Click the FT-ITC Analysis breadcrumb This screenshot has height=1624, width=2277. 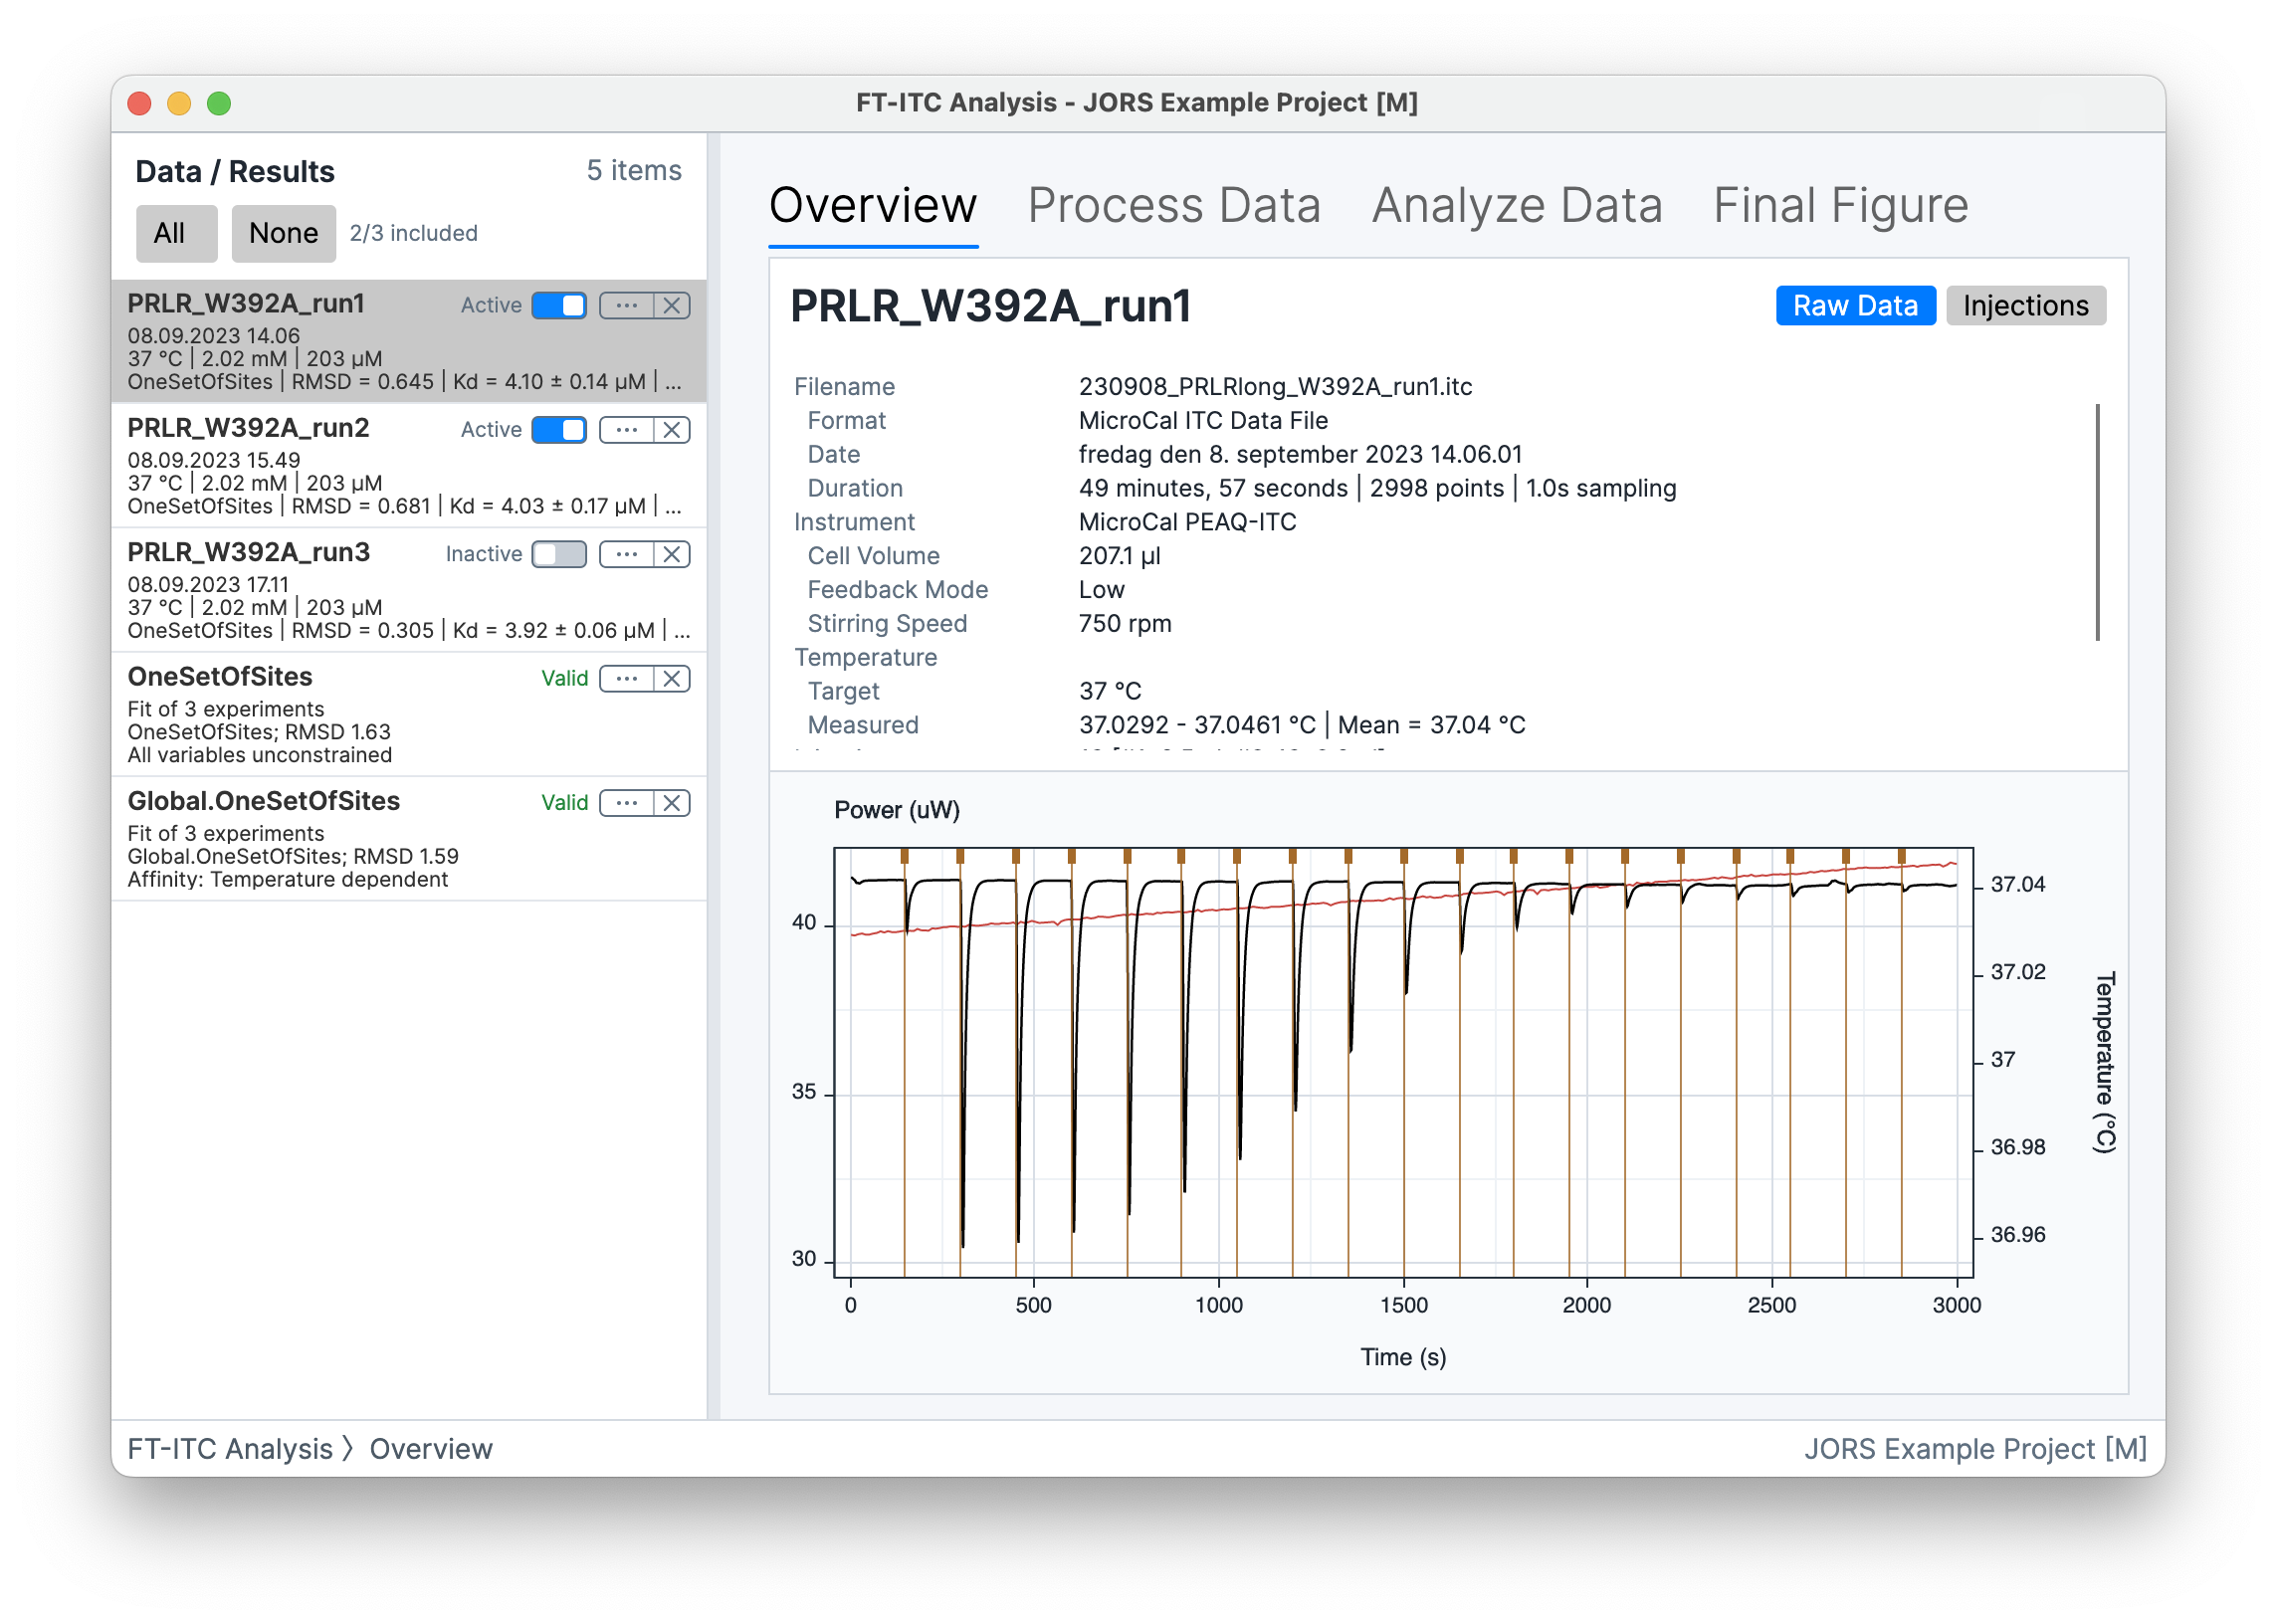coord(229,1449)
